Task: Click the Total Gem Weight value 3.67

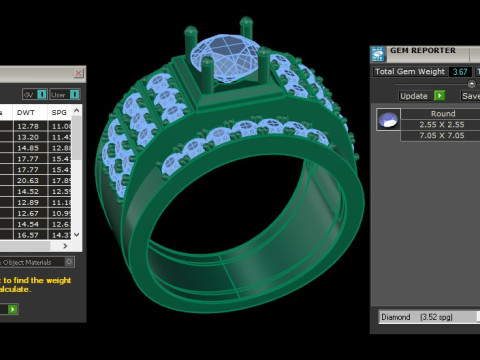Action: tap(460, 72)
